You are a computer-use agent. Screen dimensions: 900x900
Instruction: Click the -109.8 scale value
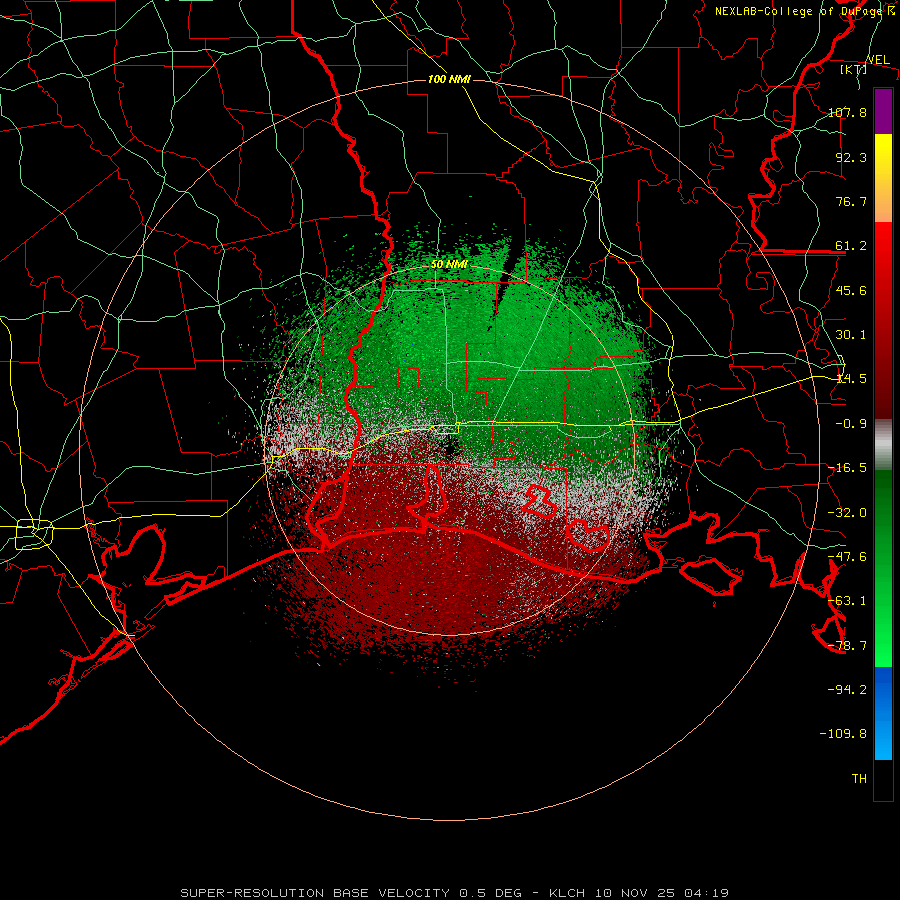click(x=843, y=734)
